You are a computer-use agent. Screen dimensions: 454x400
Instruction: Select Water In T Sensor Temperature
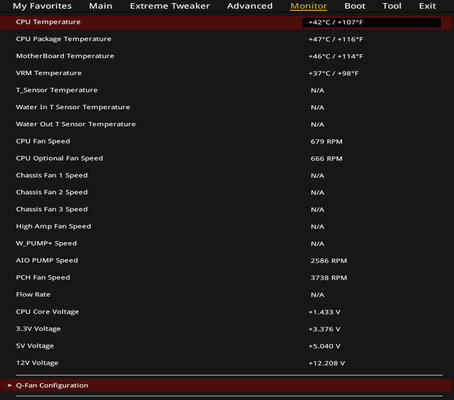pyautogui.click(x=73, y=107)
